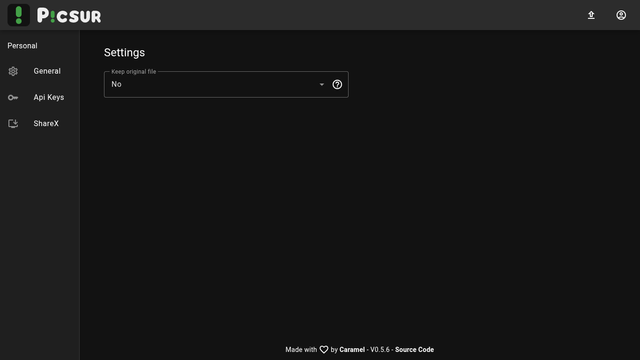The width and height of the screenshot is (640, 360).
Task: Click the 'Keep original file' field label
Action: point(133,71)
